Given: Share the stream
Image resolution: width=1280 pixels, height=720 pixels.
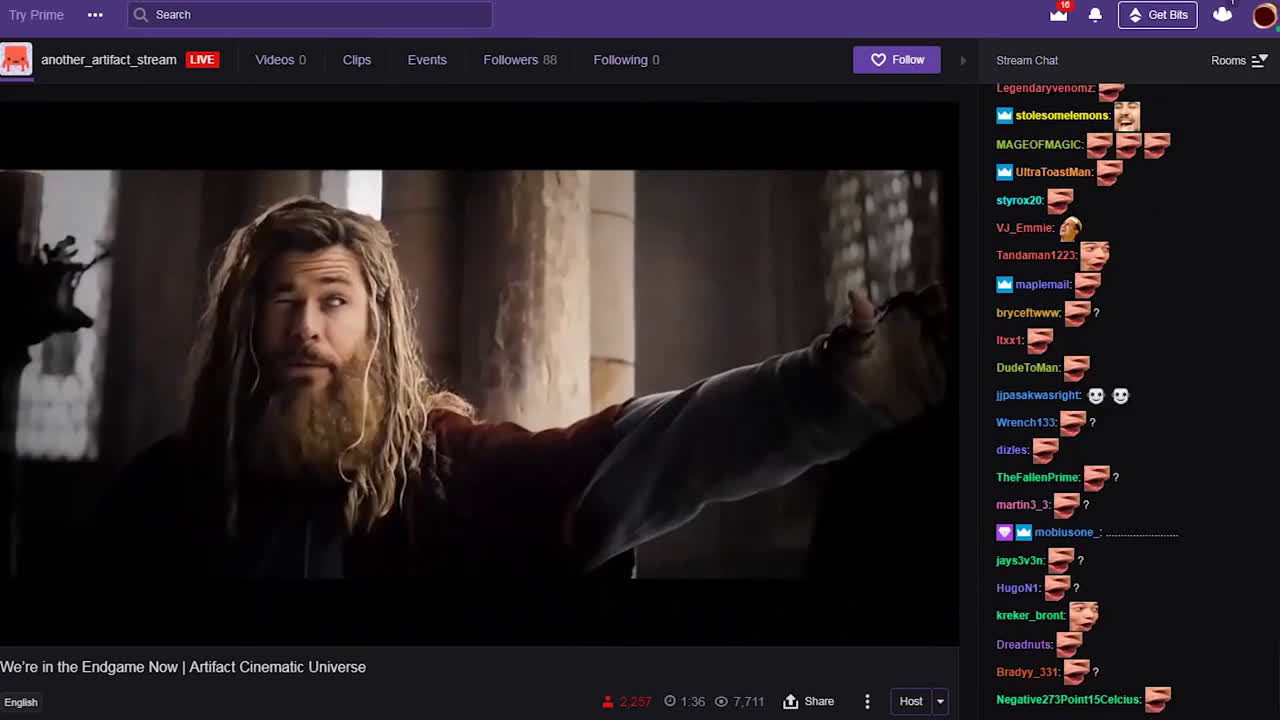Looking at the screenshot, I should (808, 701).
